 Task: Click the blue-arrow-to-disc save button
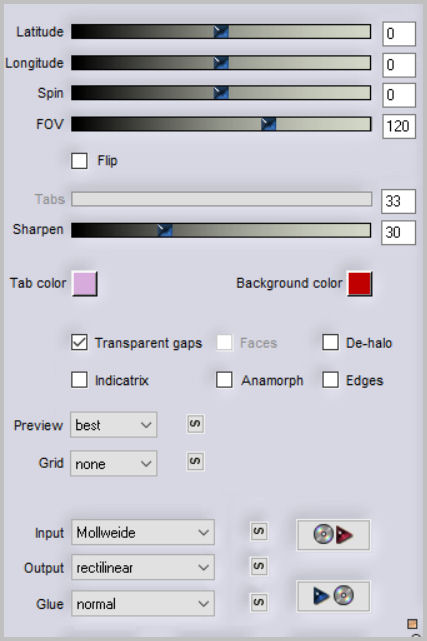333,596
